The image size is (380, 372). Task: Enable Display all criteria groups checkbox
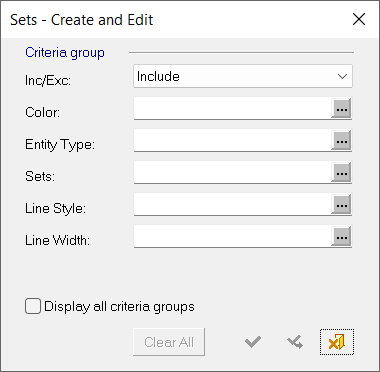tap(33, 306)
